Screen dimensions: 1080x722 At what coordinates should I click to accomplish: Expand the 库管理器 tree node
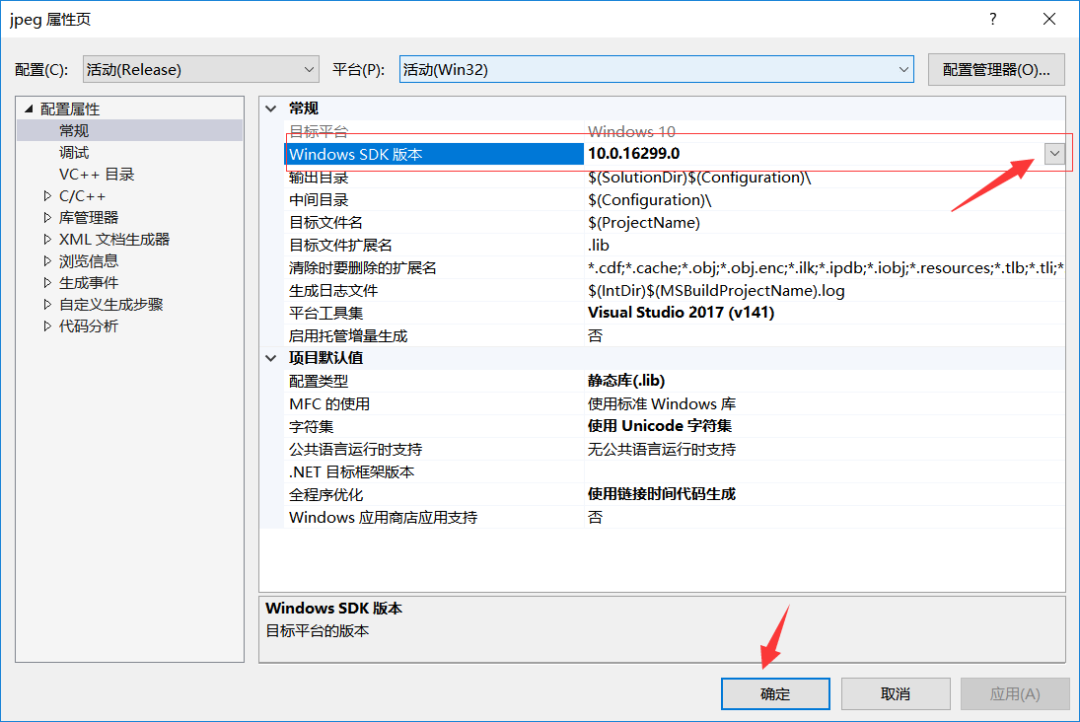pyautogui.click(x=45, y=217)
